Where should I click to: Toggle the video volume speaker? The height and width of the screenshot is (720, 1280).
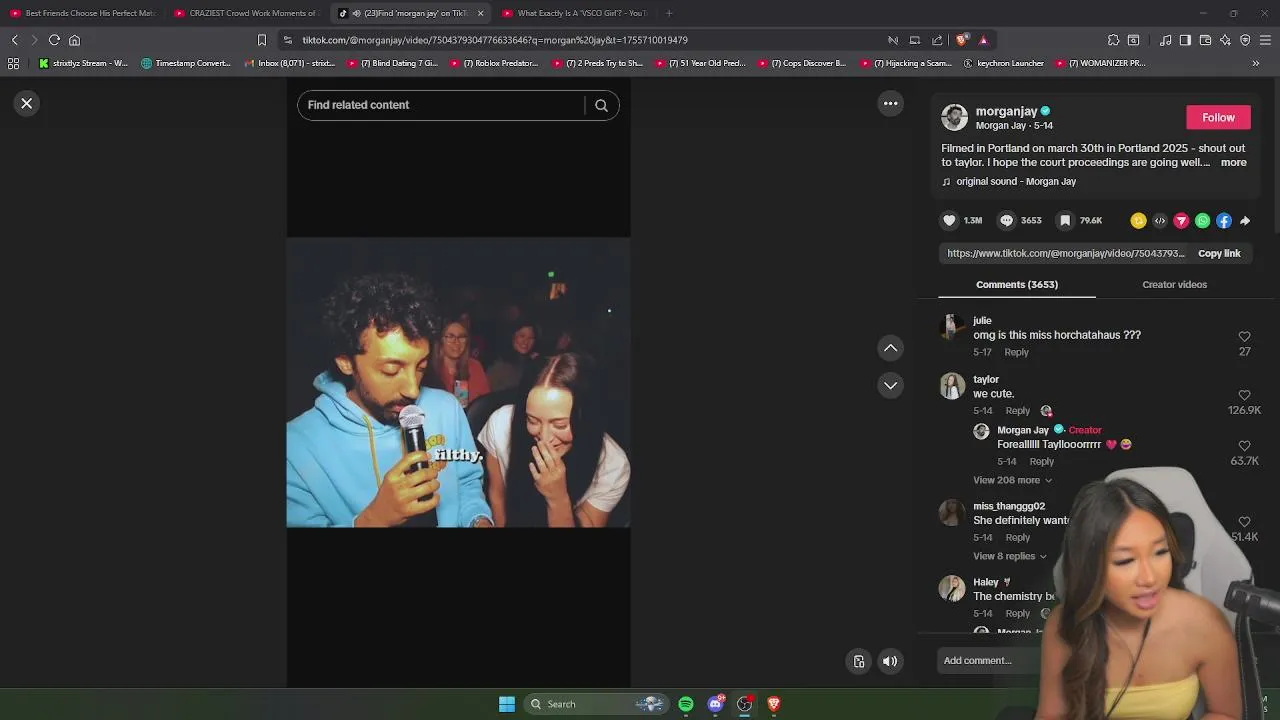[x=890, y=661]
